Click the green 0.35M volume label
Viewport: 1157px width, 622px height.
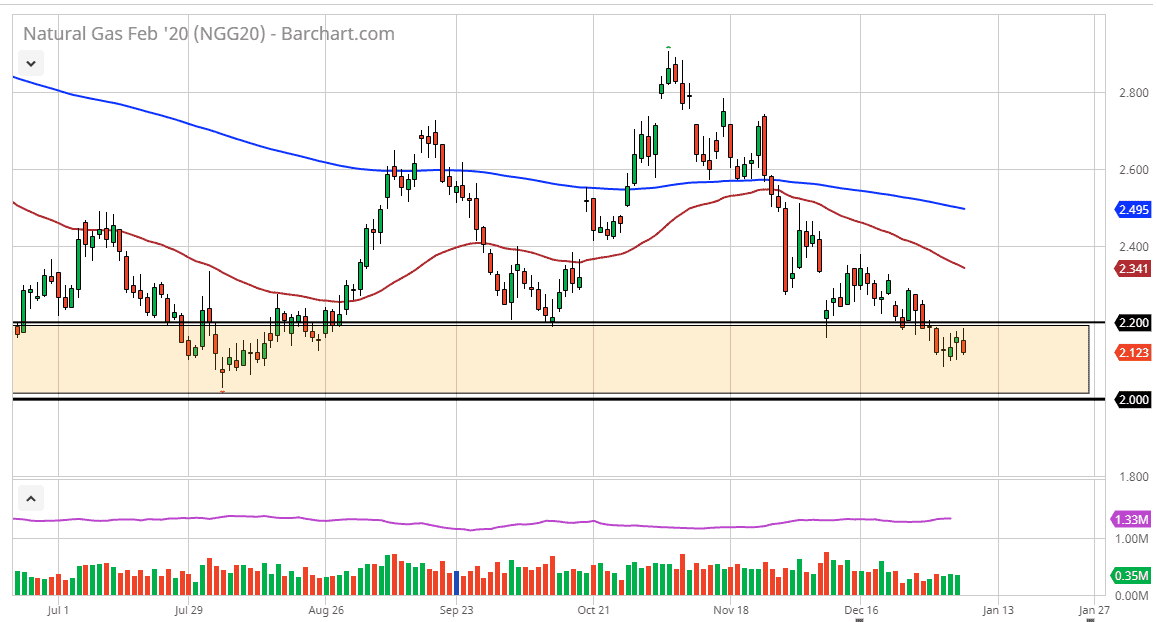click(x=1132, y=576)
